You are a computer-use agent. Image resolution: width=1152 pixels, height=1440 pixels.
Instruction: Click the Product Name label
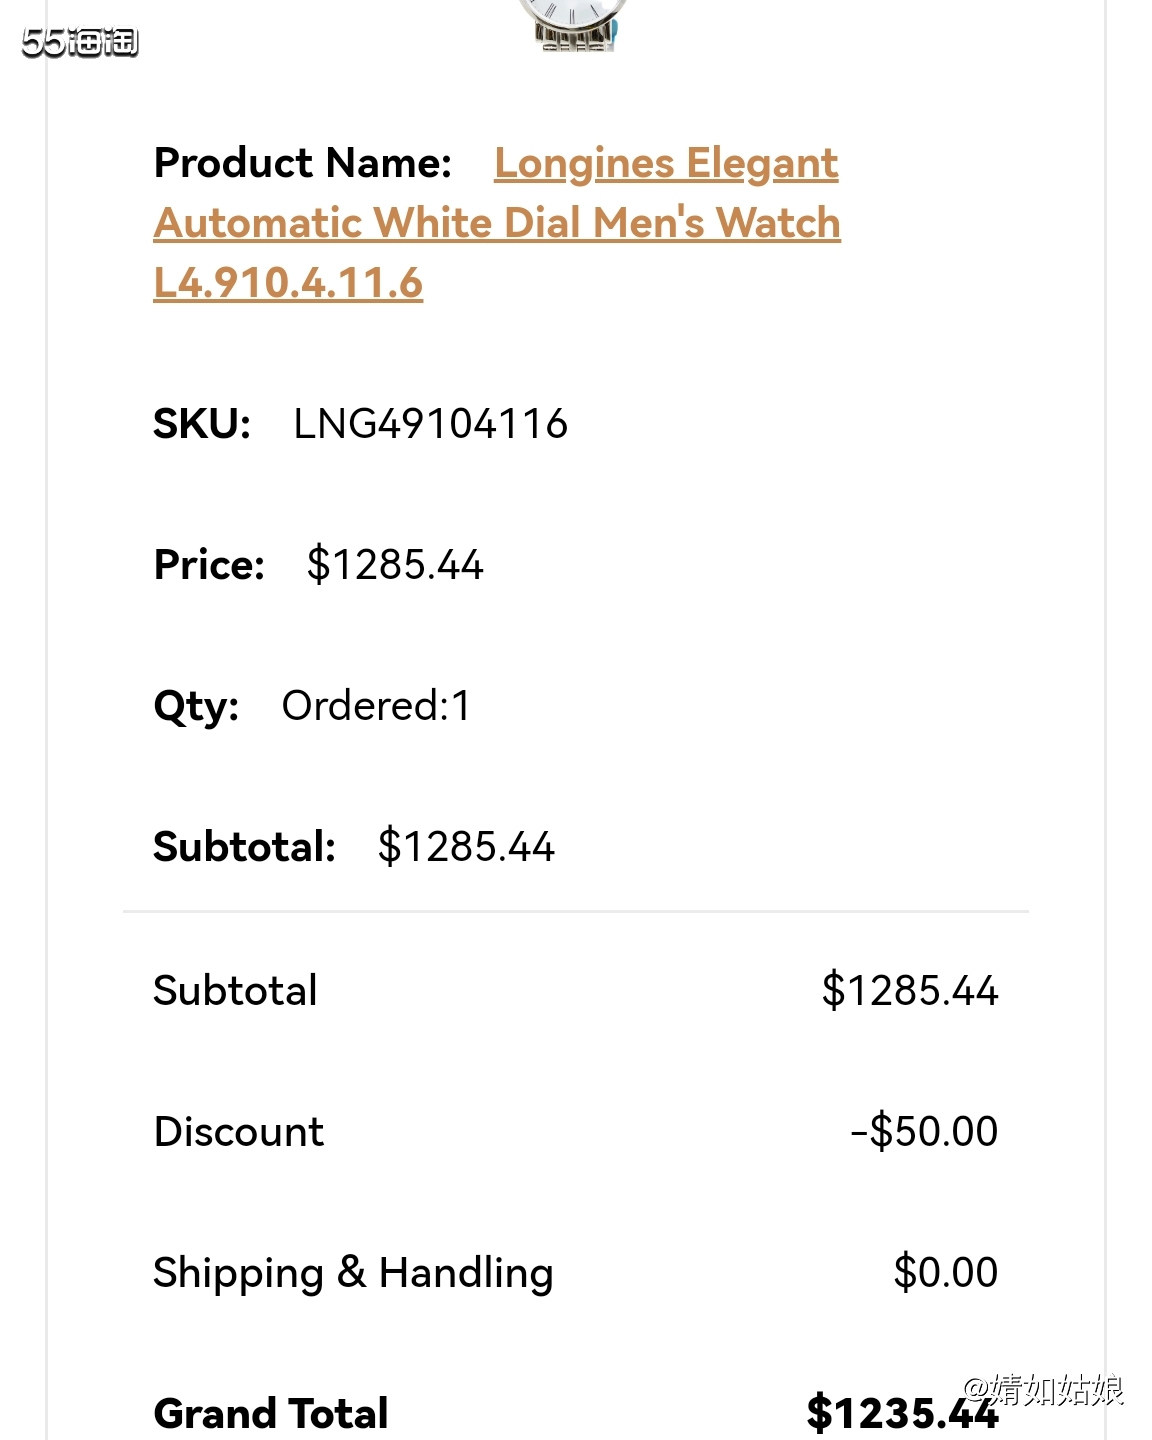[x=303, y=163]
